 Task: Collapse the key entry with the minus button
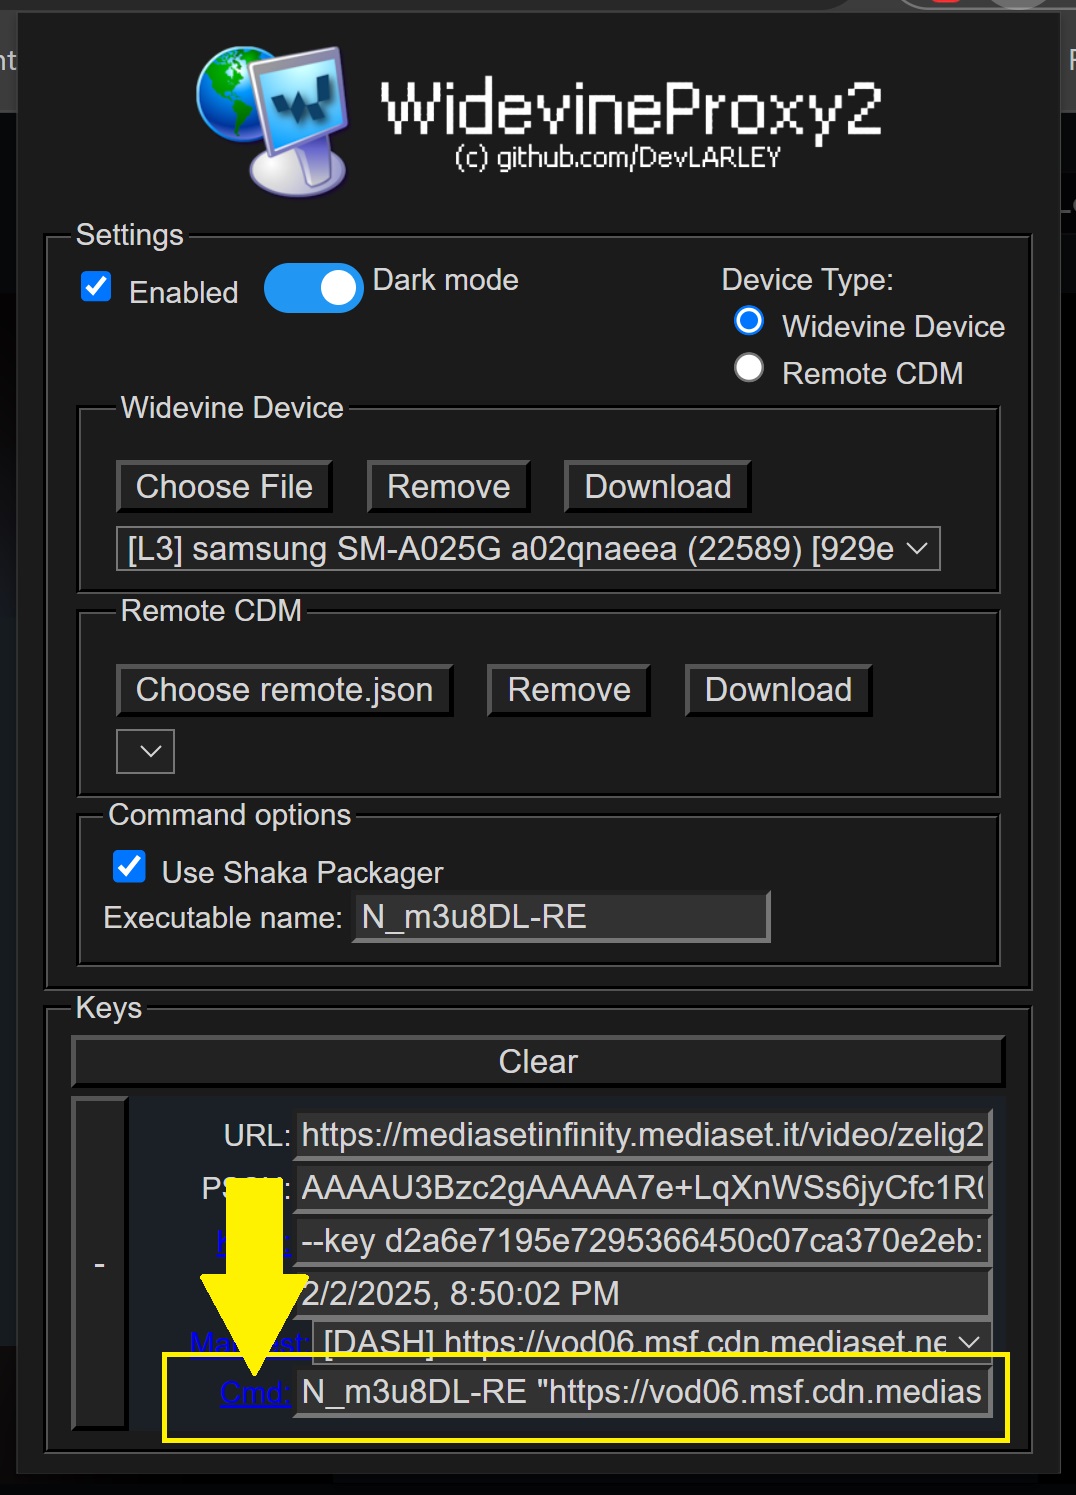click(100, 1264)
